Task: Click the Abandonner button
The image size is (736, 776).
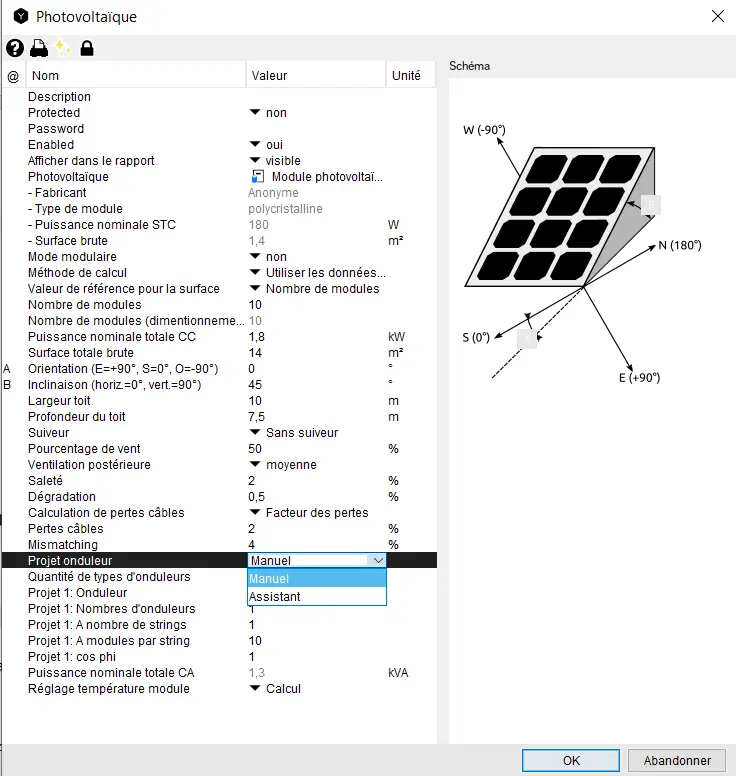Action: click(677, 760)
